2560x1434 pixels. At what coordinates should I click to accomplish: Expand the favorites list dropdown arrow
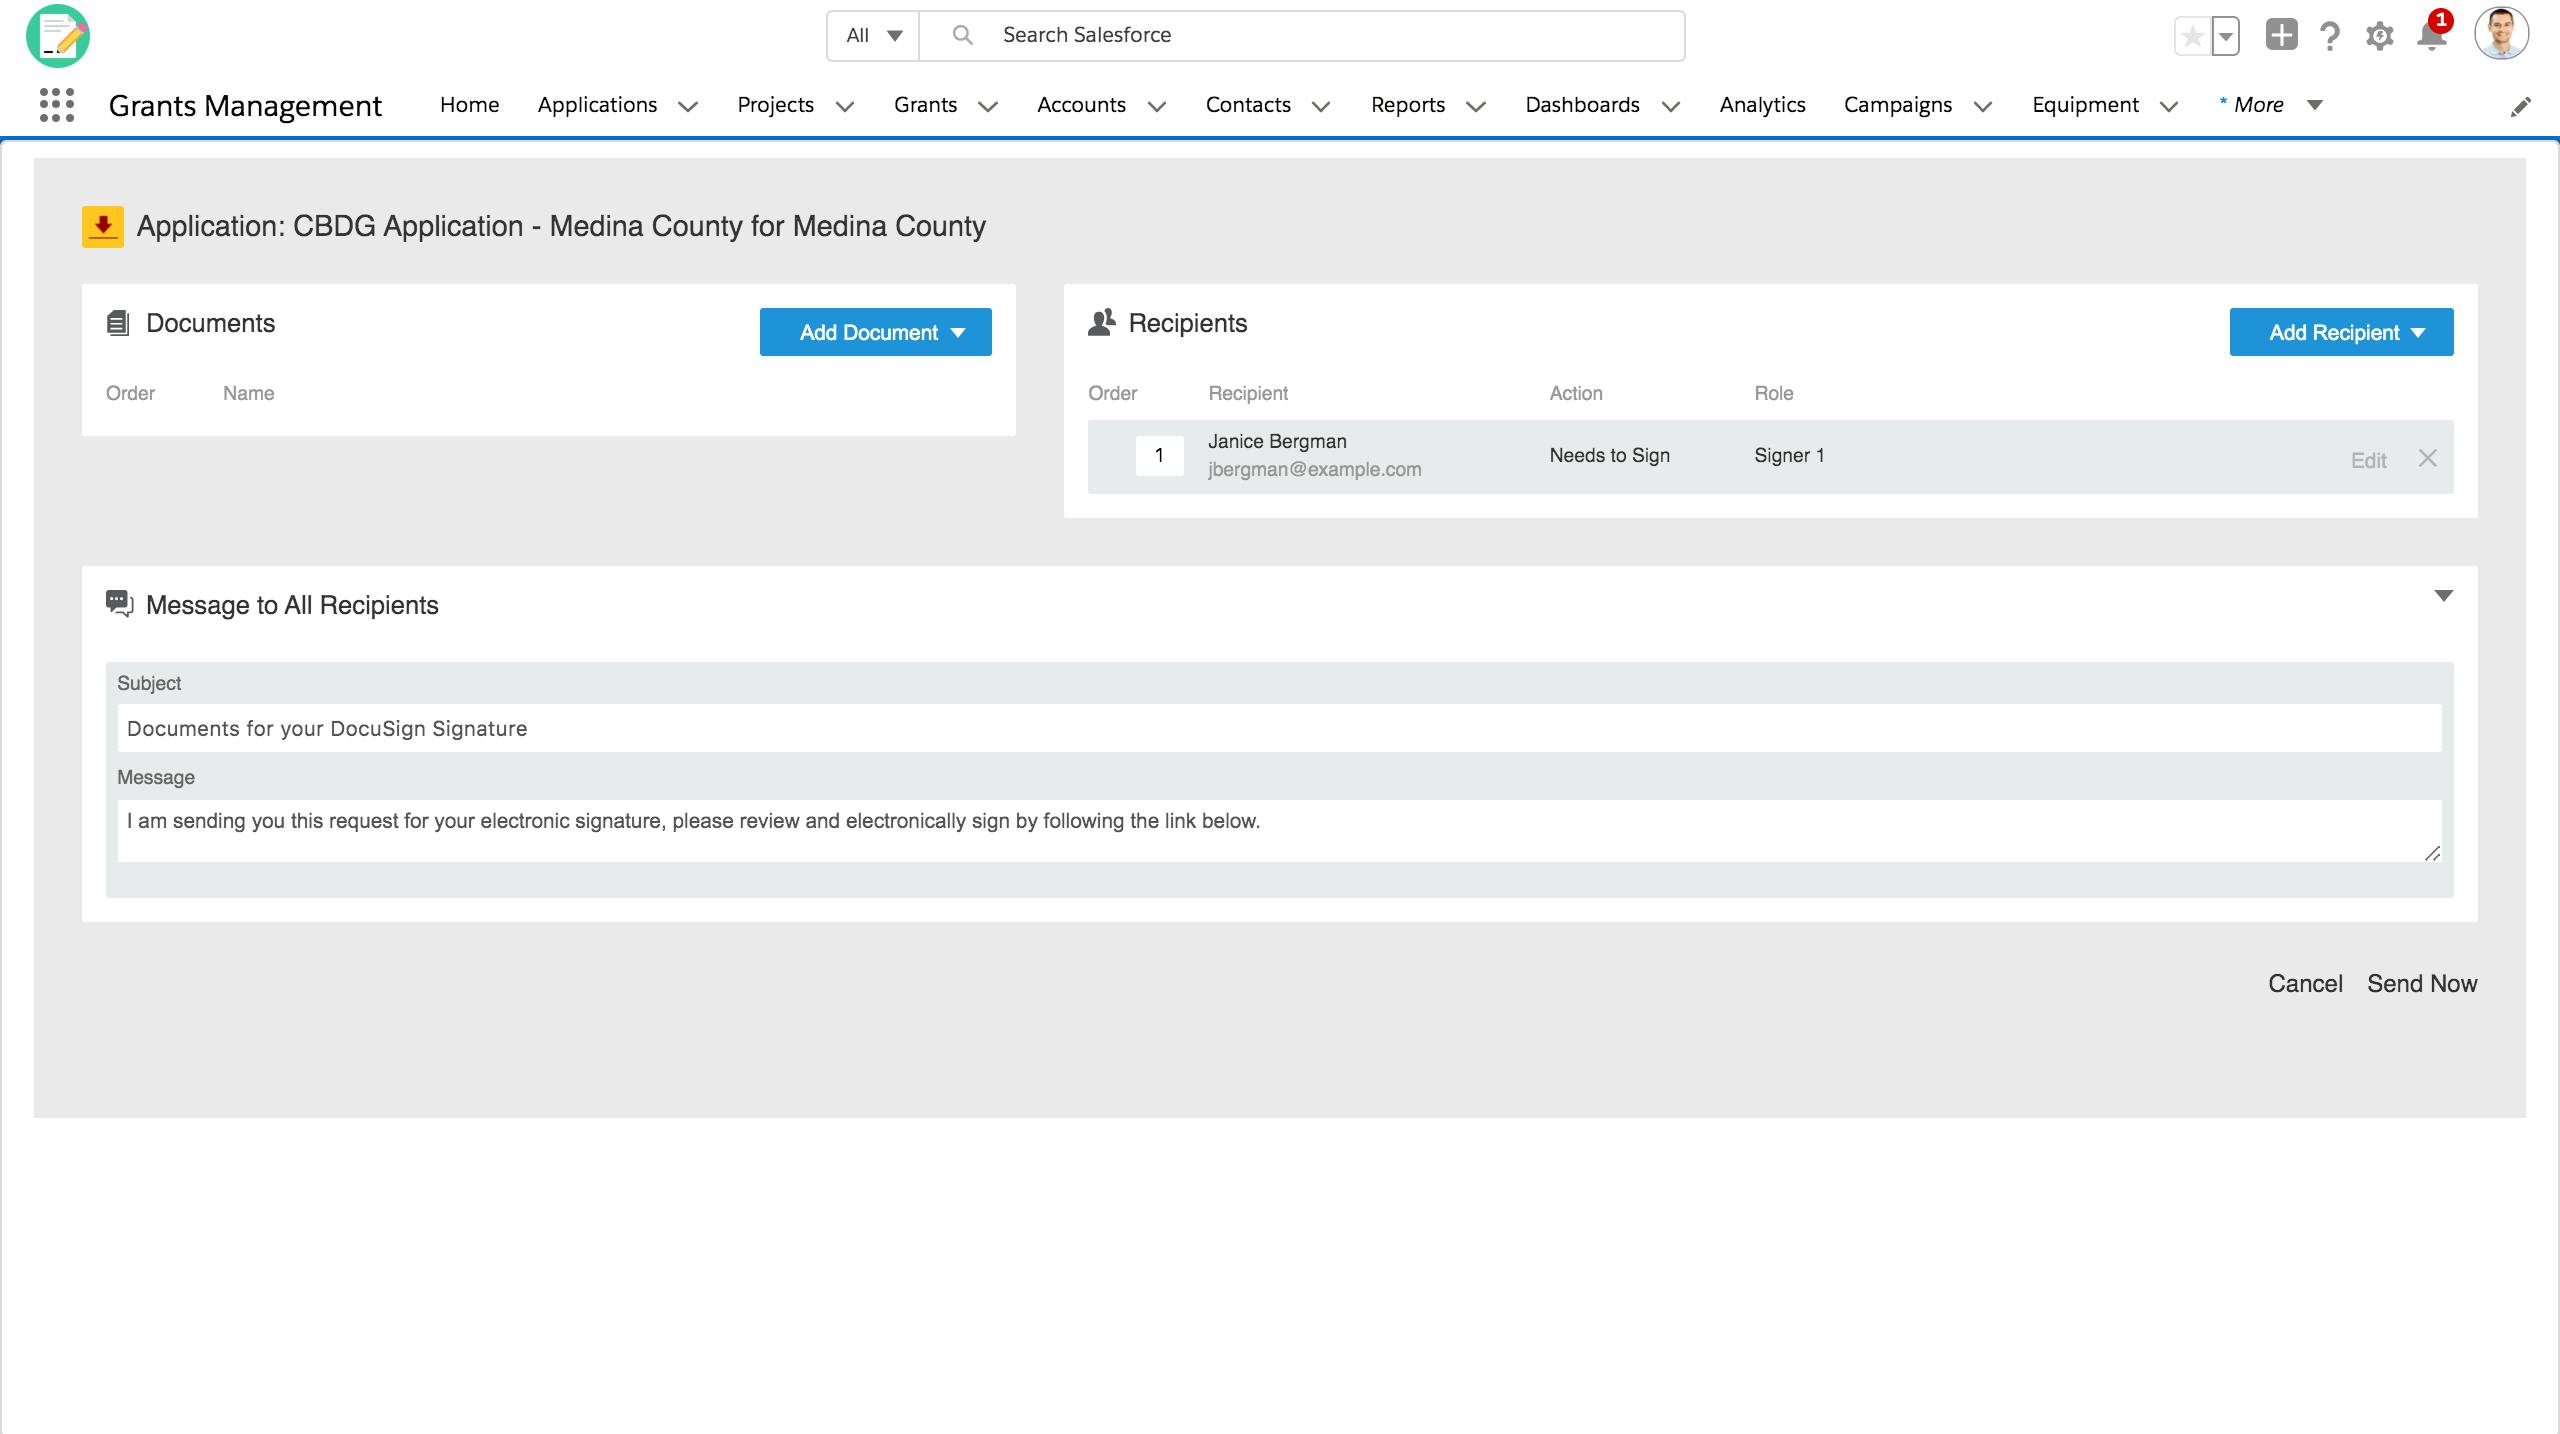[x=2226, y=37]
